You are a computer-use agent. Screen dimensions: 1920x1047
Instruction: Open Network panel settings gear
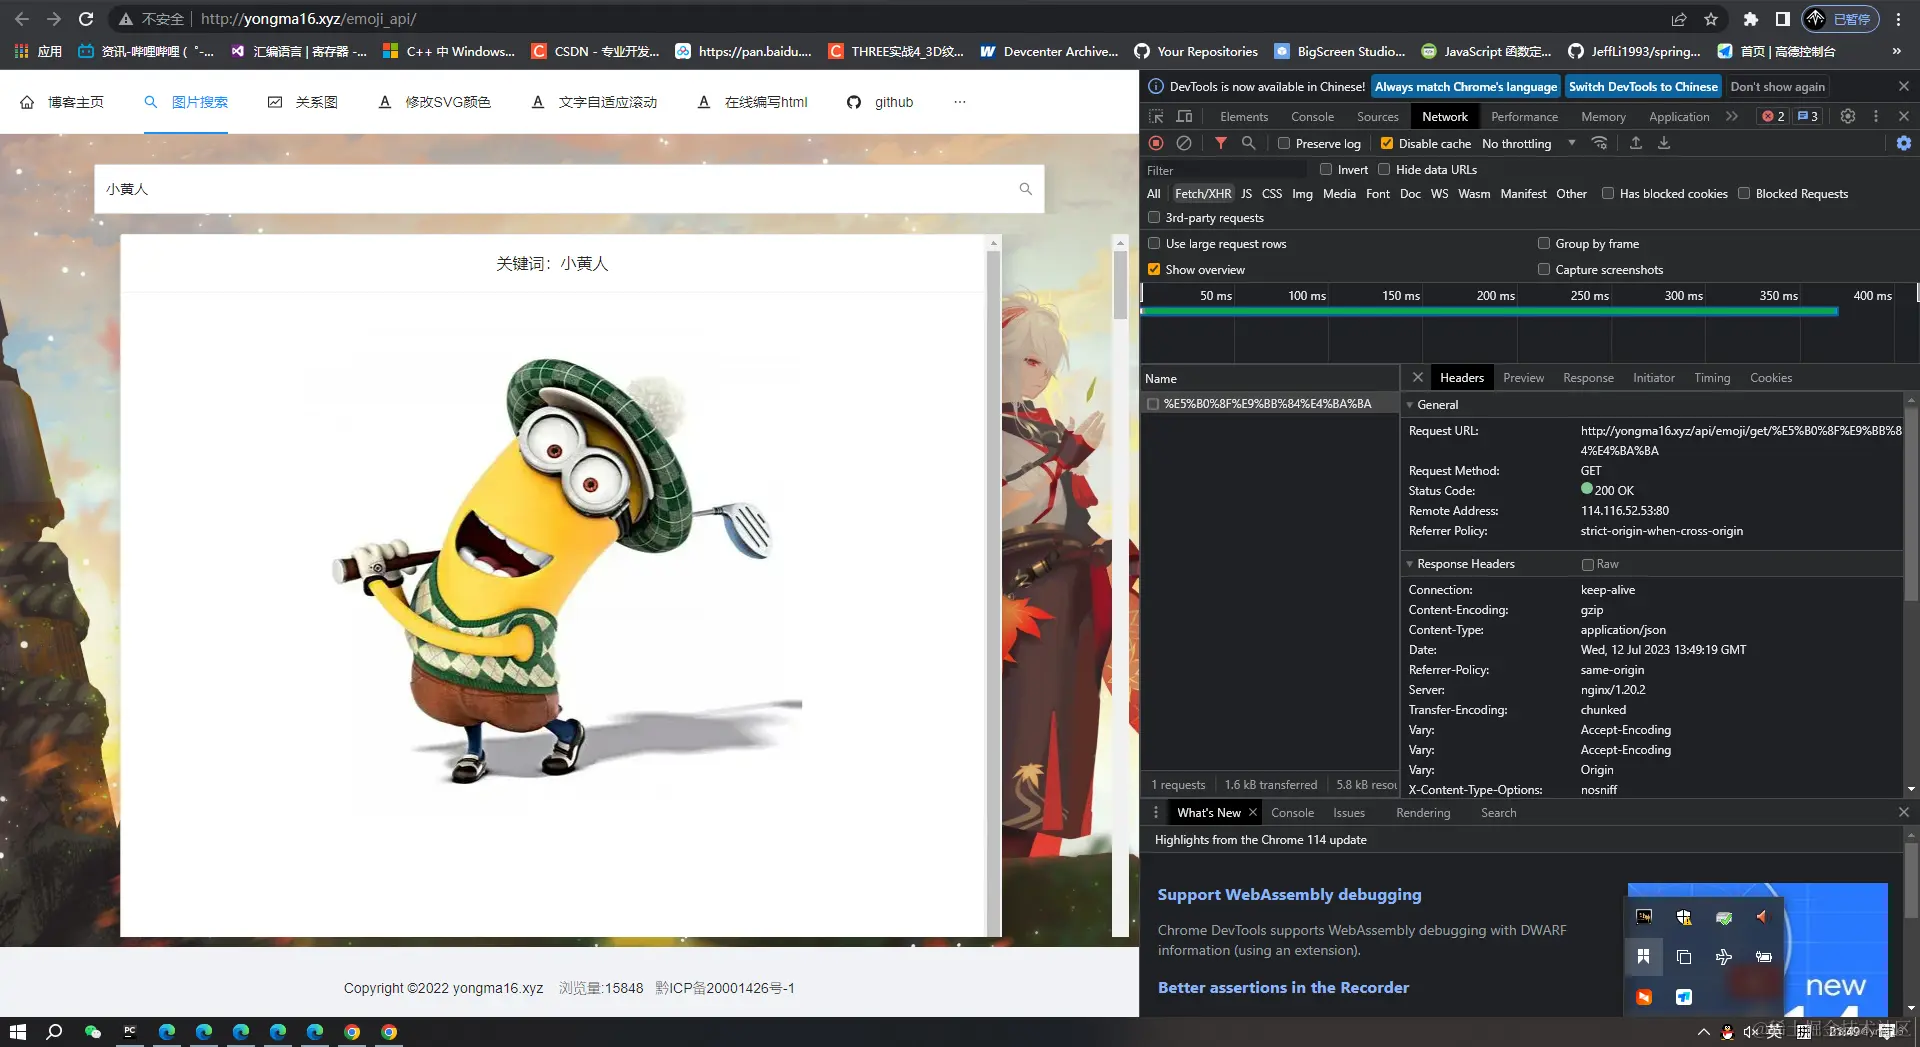coord(1904,144)
